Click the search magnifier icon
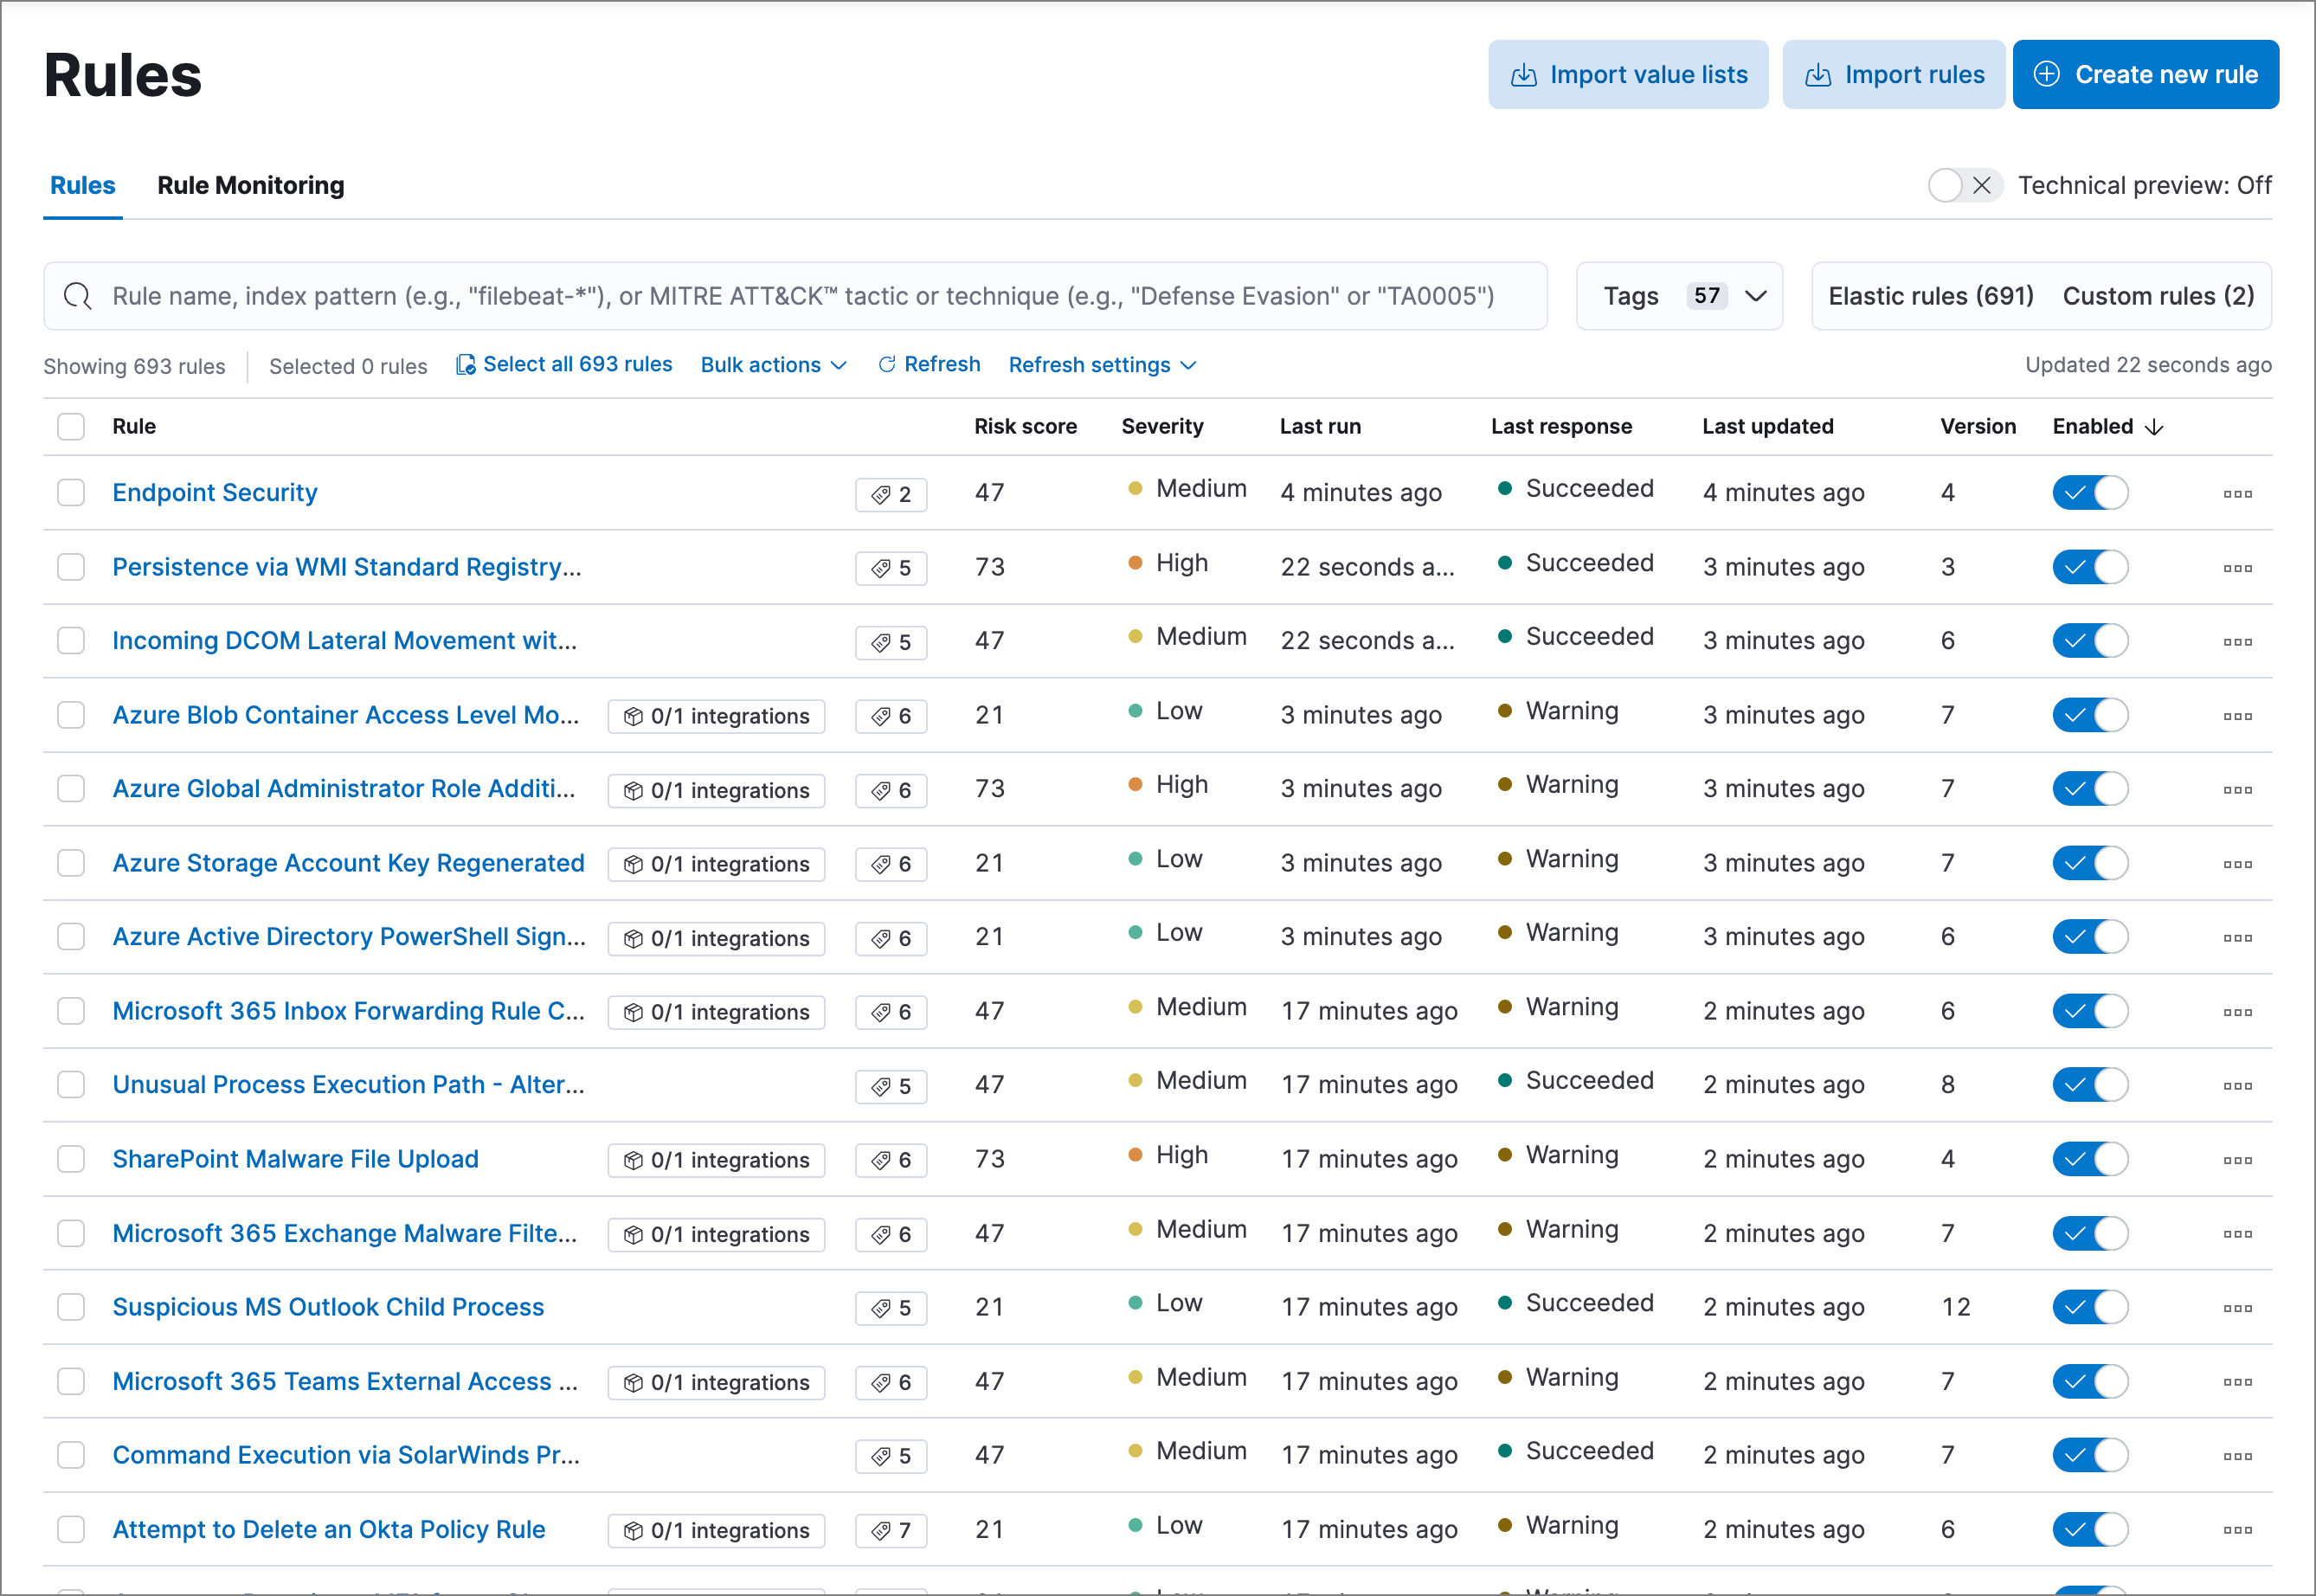The width and height of the screenshot is (2316, 1596). (78, 296)
